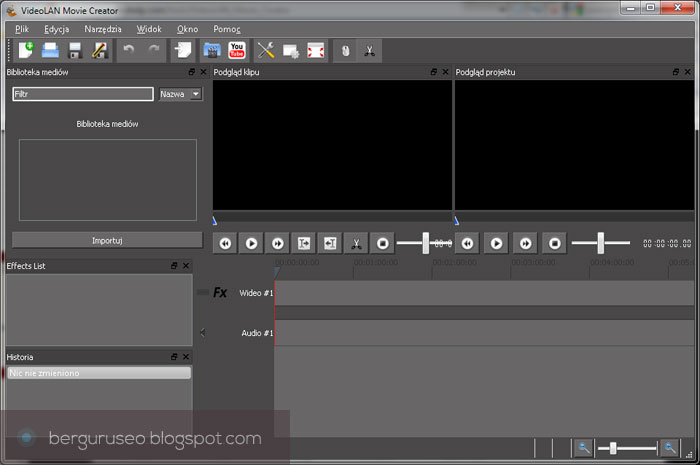The width and height of the screenshot is (700, 465).
Task: Open the Okno menu
Action: pos(188,29)
